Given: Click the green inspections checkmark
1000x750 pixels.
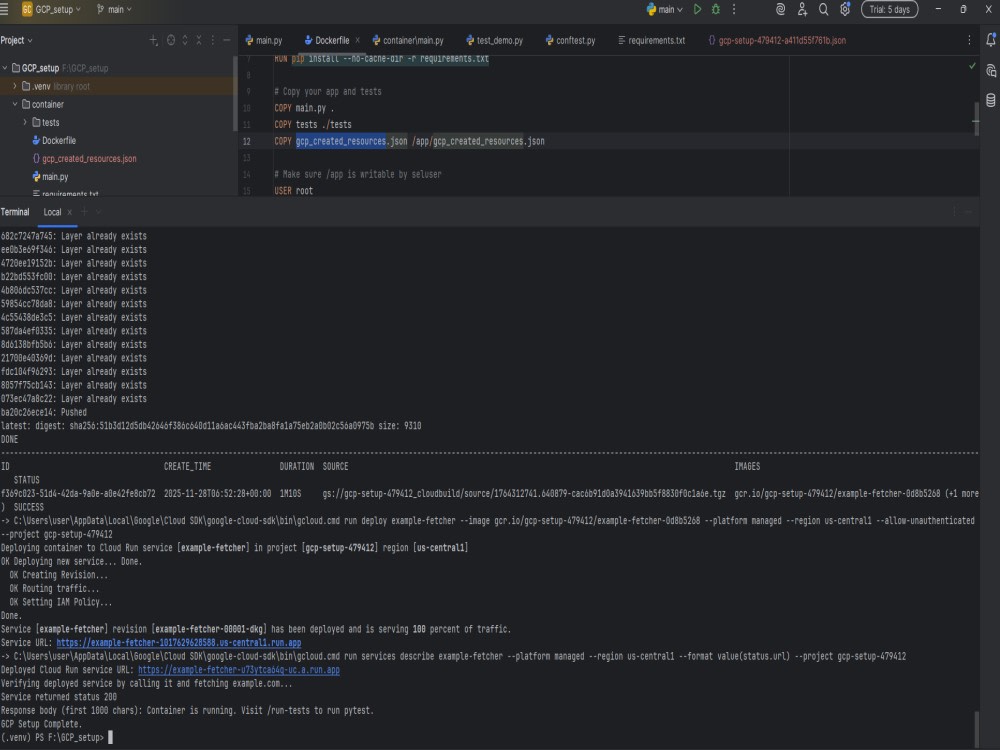Looking at the screenshot, I should pyautogui.click(x=972, y=66).
